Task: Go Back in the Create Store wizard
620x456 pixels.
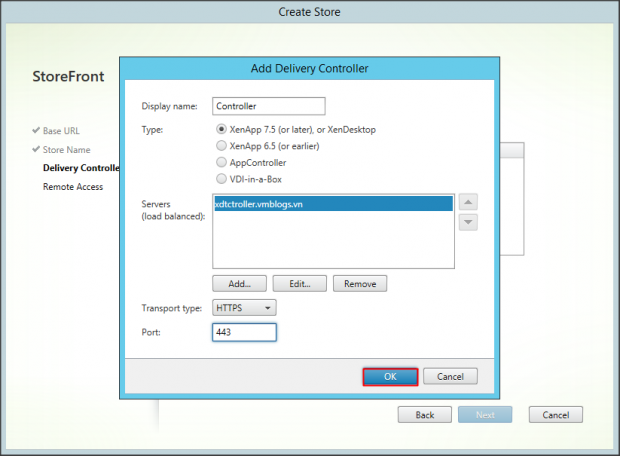Action: tap(425, 414)
